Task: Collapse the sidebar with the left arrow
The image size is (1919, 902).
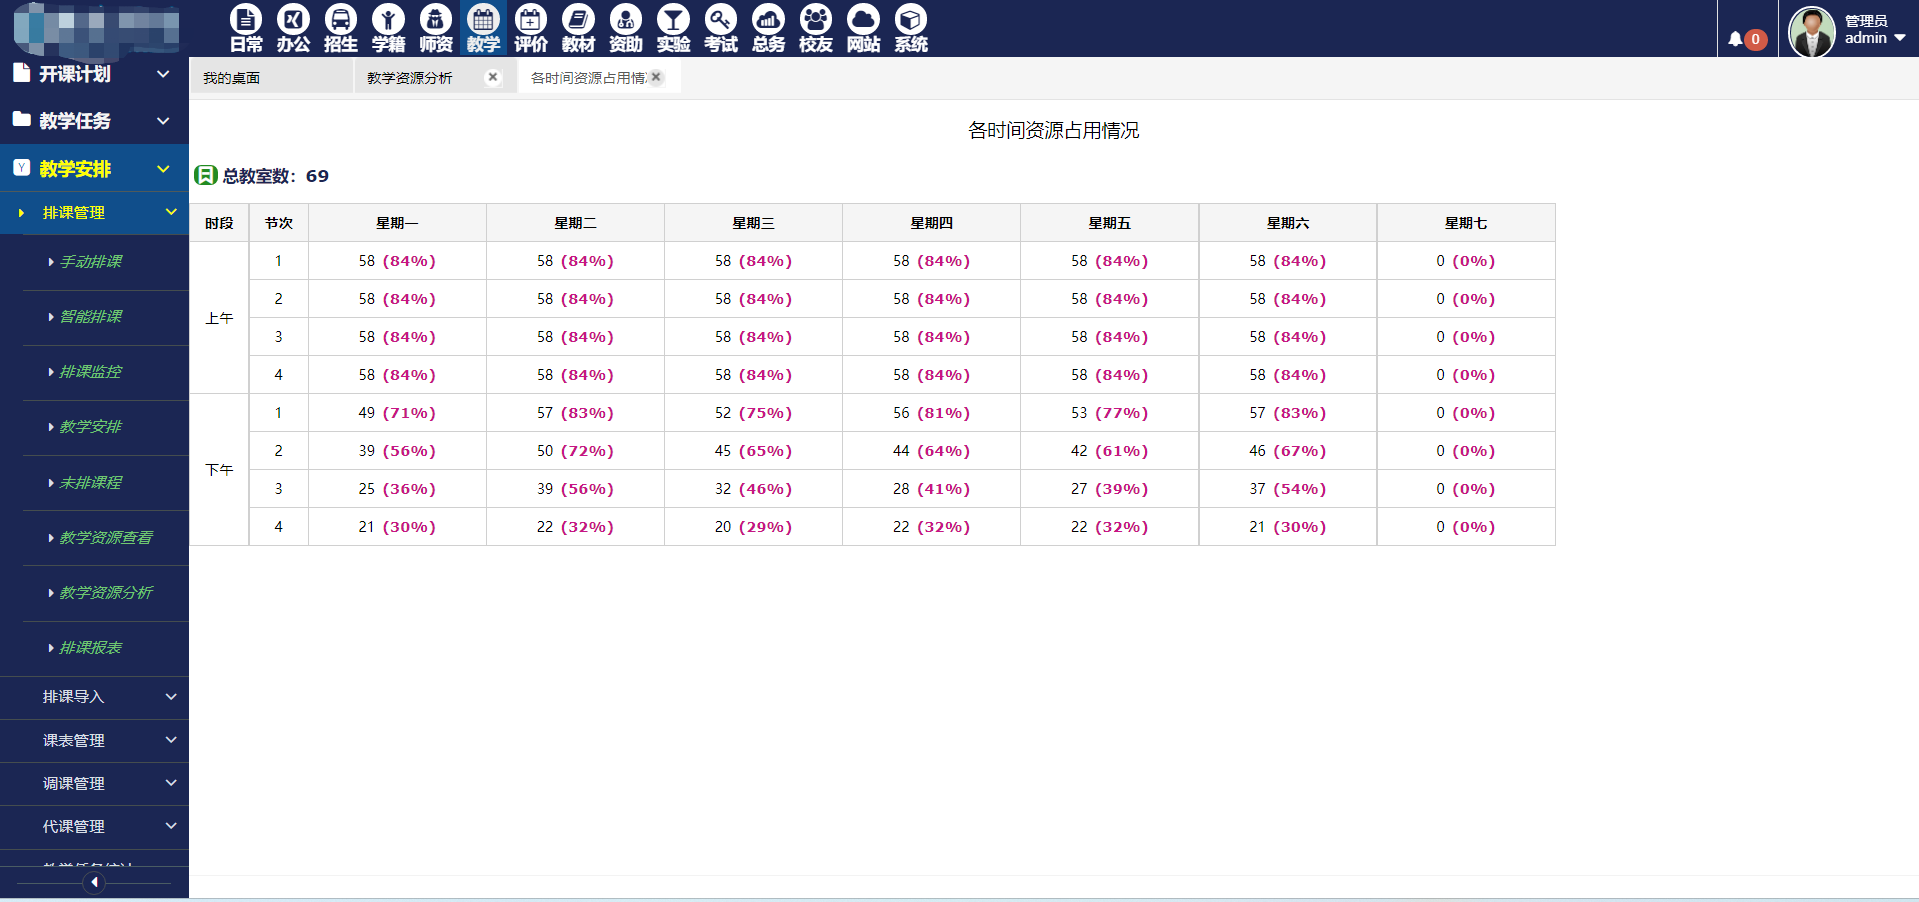Action: [94, 882]
